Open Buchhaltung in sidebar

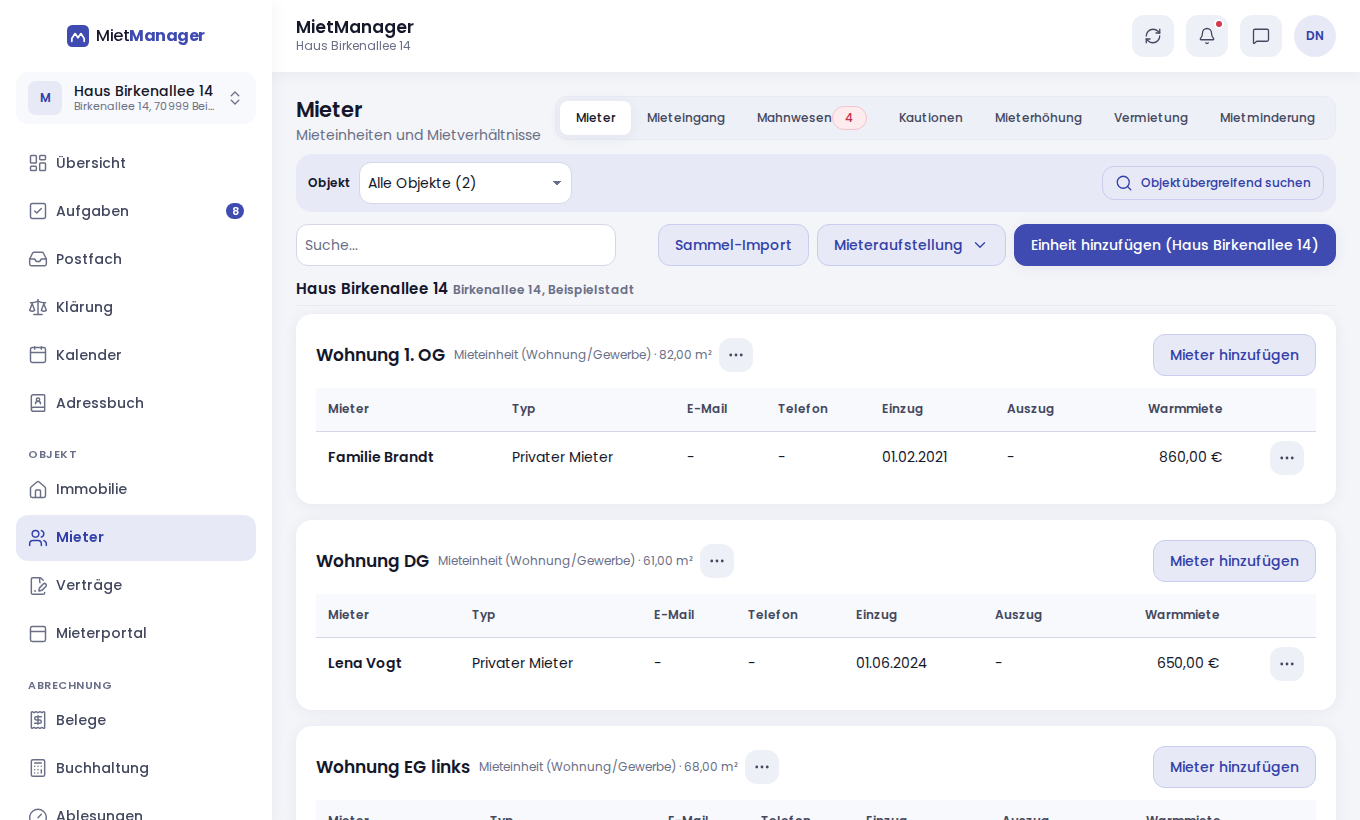coord(136,768)
